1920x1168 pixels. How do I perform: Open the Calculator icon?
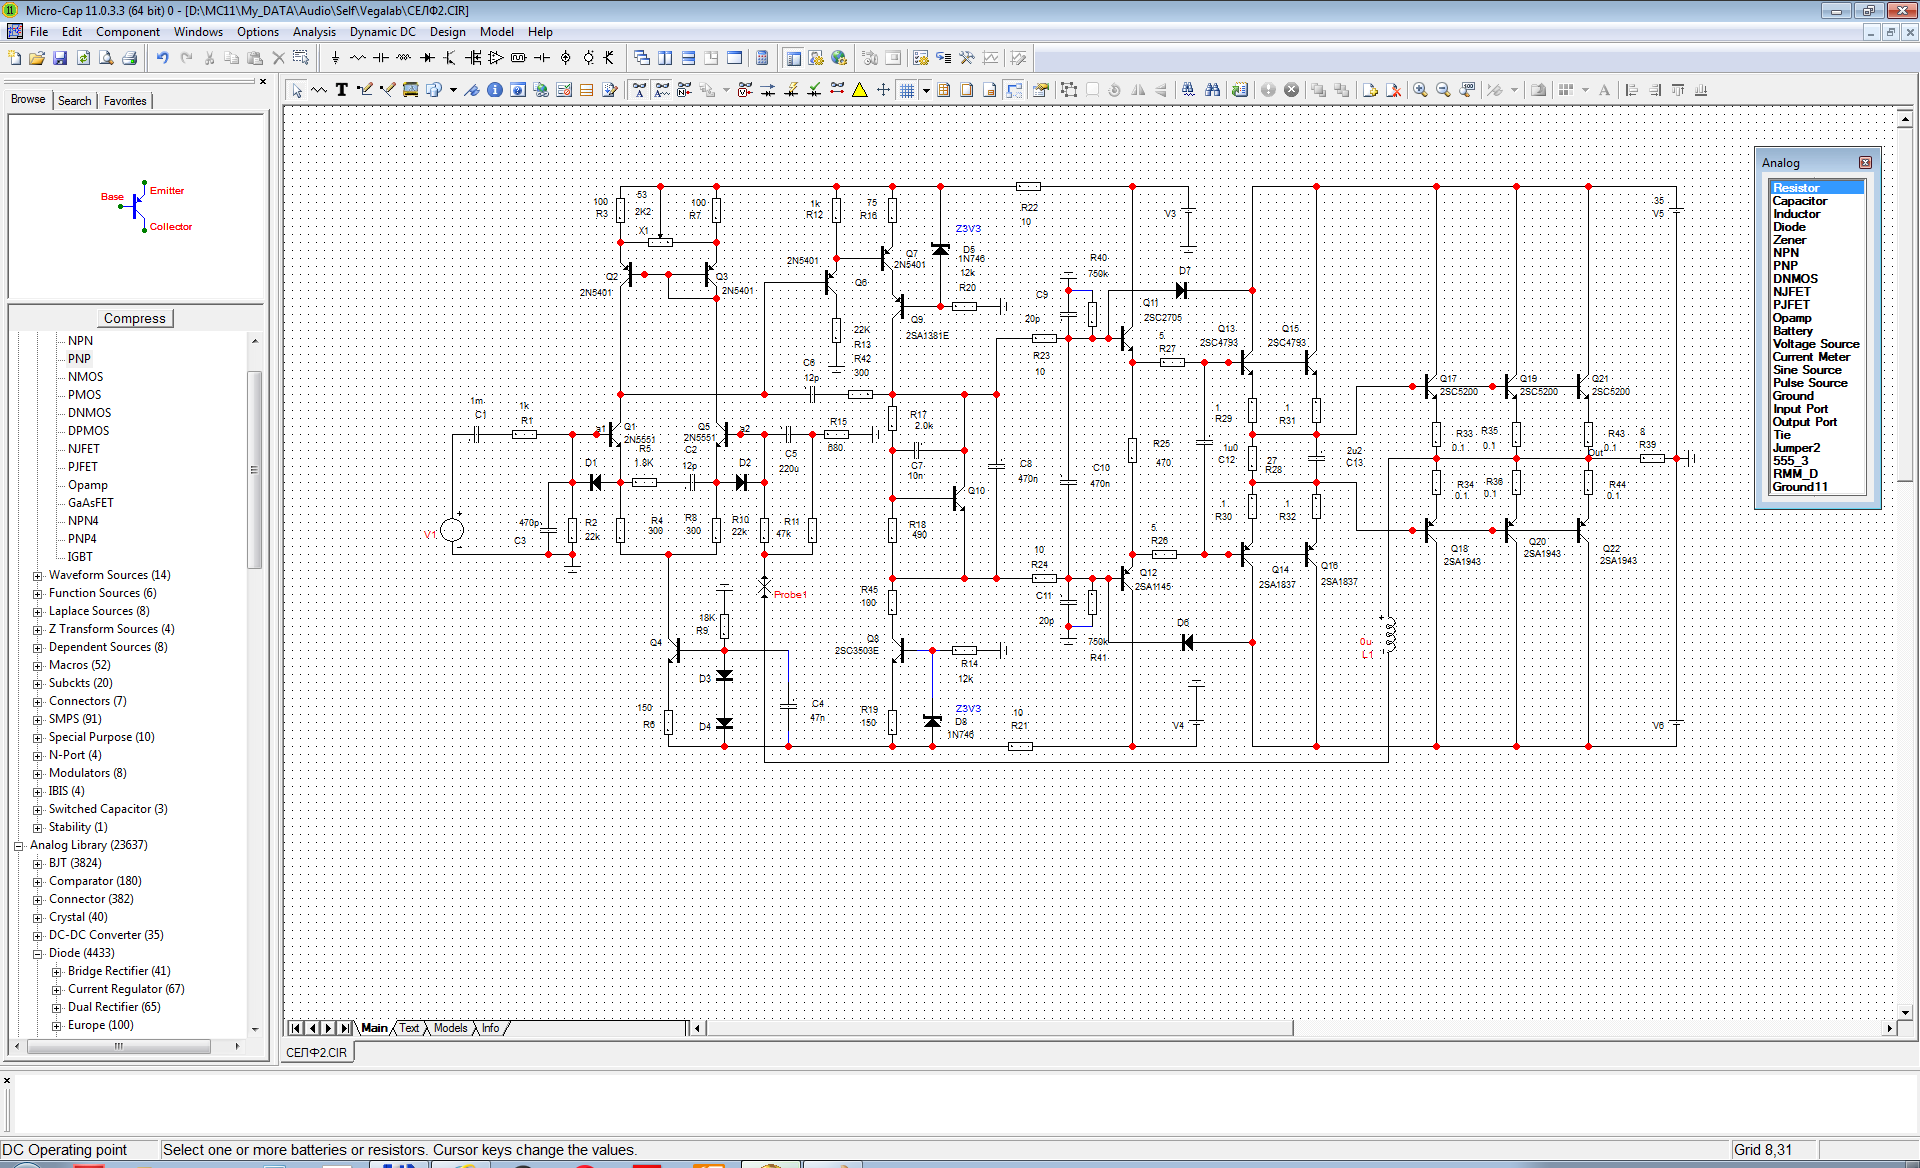click(x=762, y=58)
